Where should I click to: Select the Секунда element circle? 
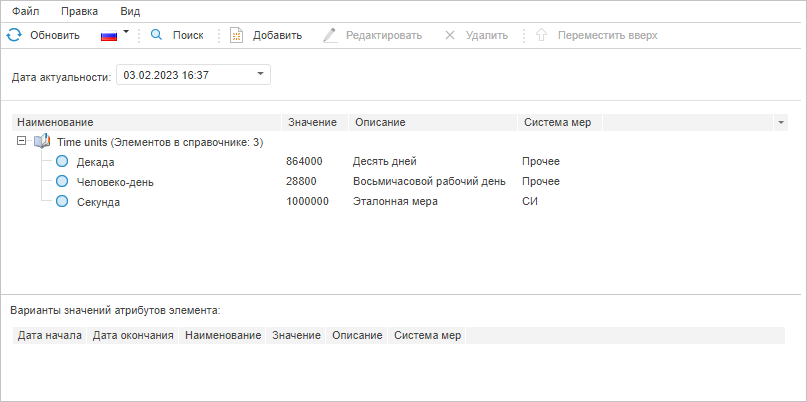(62, 201)
